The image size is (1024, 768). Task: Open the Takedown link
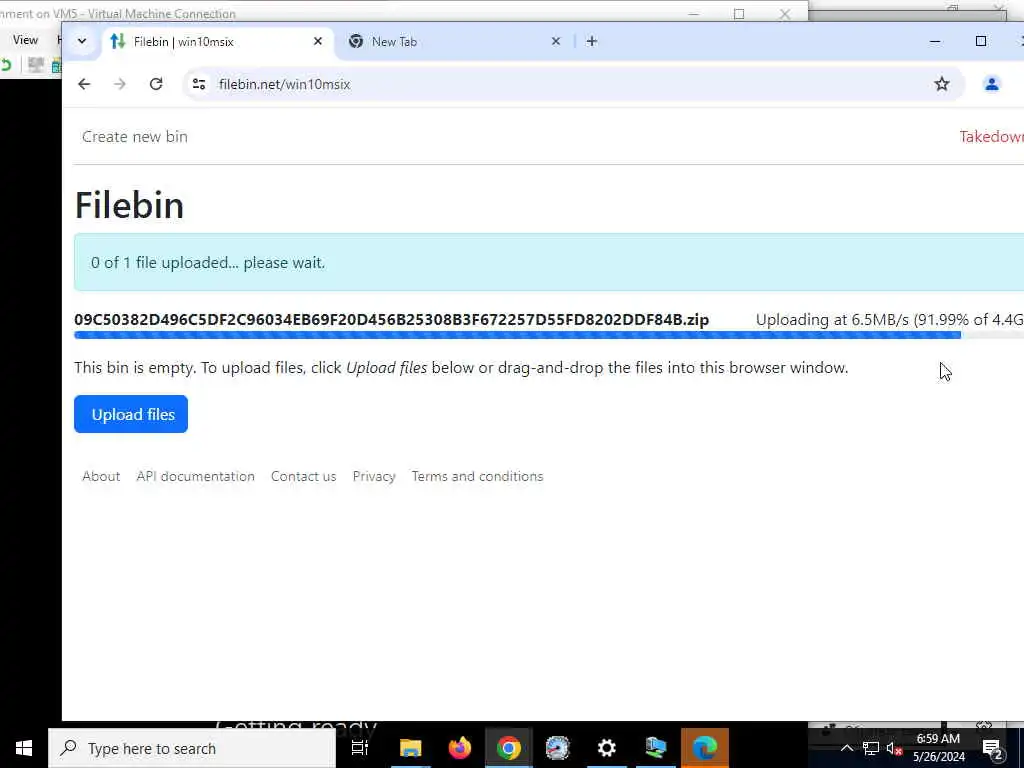[991, 136]
